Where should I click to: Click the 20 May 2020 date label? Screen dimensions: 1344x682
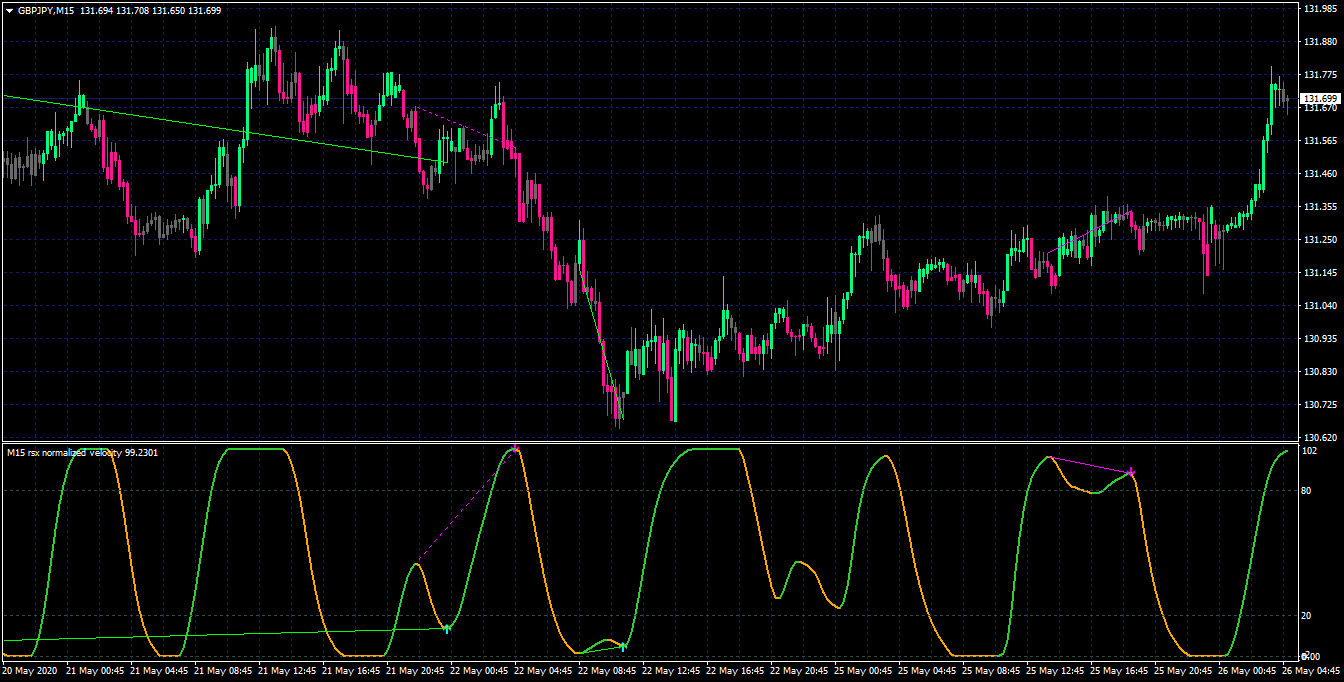[33, 670]
